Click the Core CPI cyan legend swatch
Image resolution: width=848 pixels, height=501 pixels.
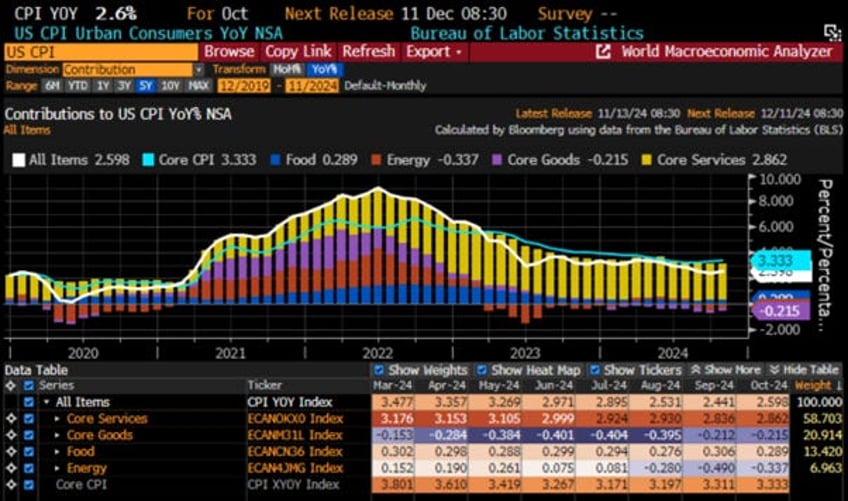(148, 160)
